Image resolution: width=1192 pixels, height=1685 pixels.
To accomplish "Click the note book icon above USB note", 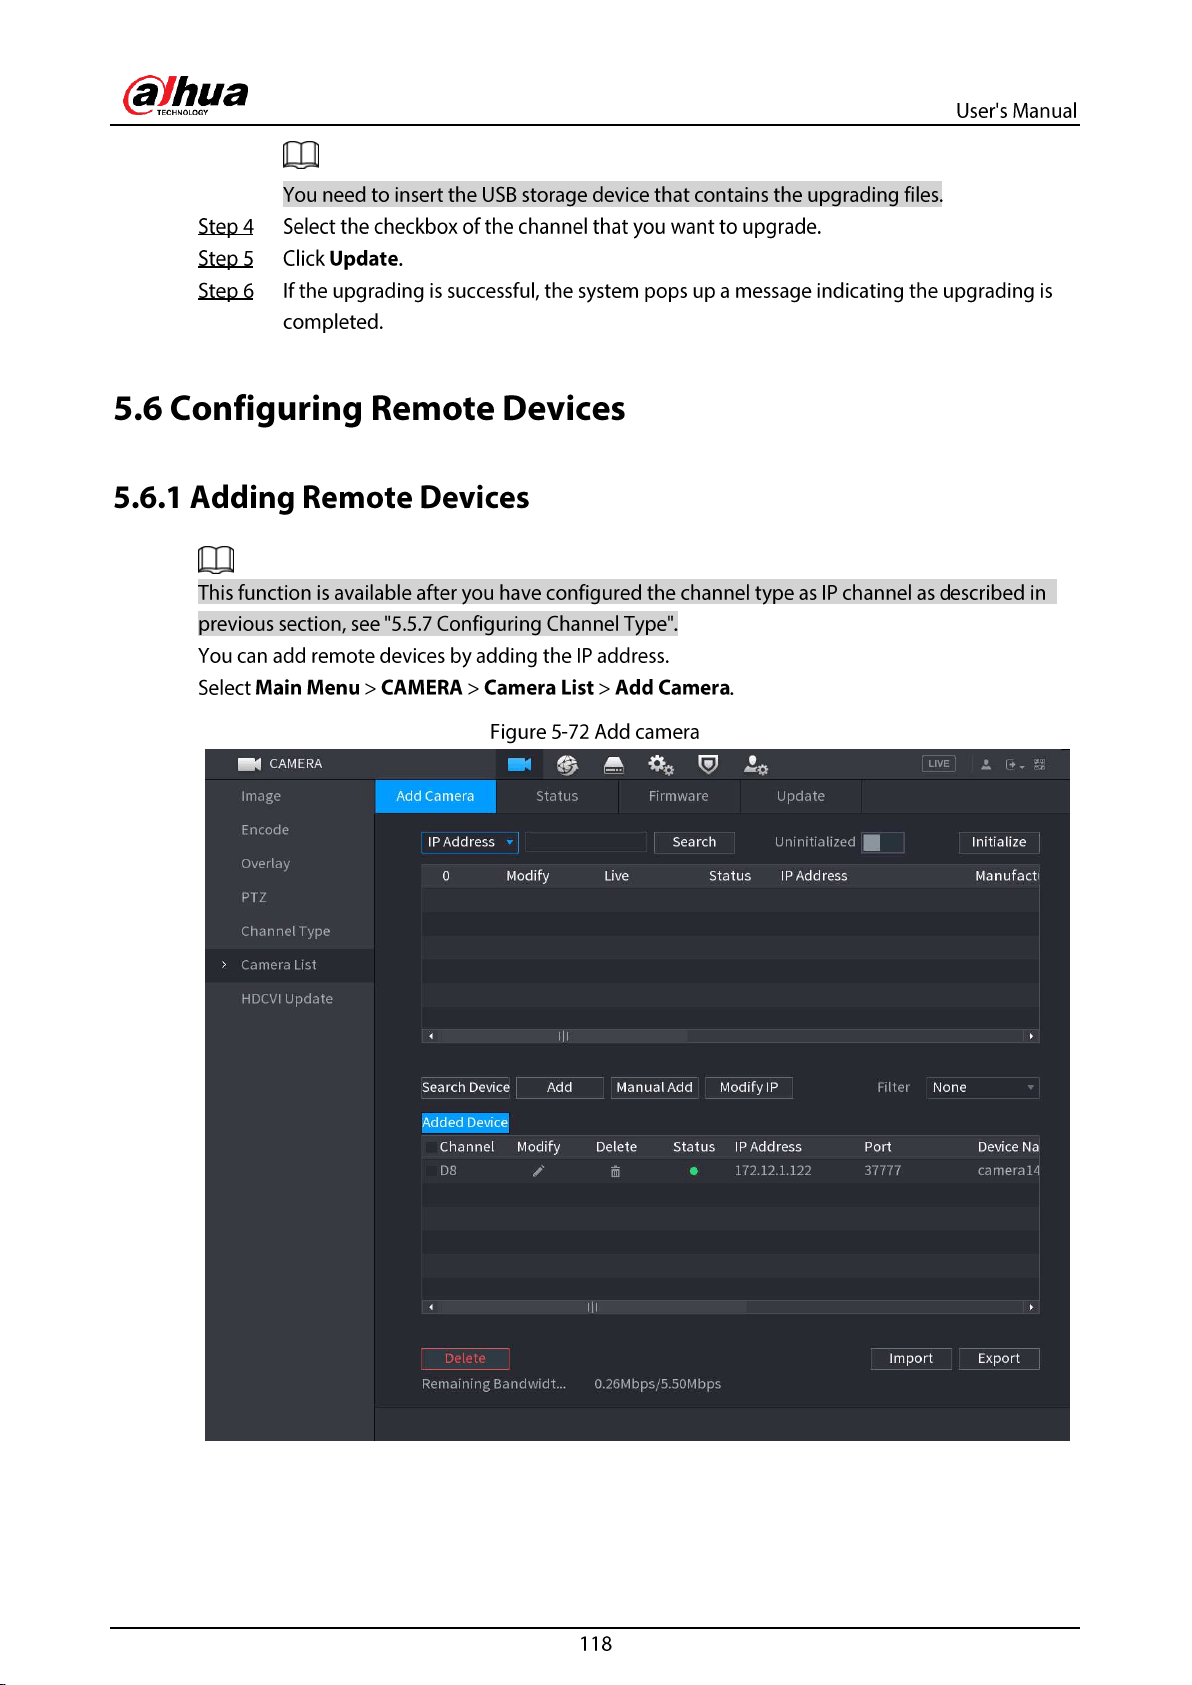I will click(301, 154).
